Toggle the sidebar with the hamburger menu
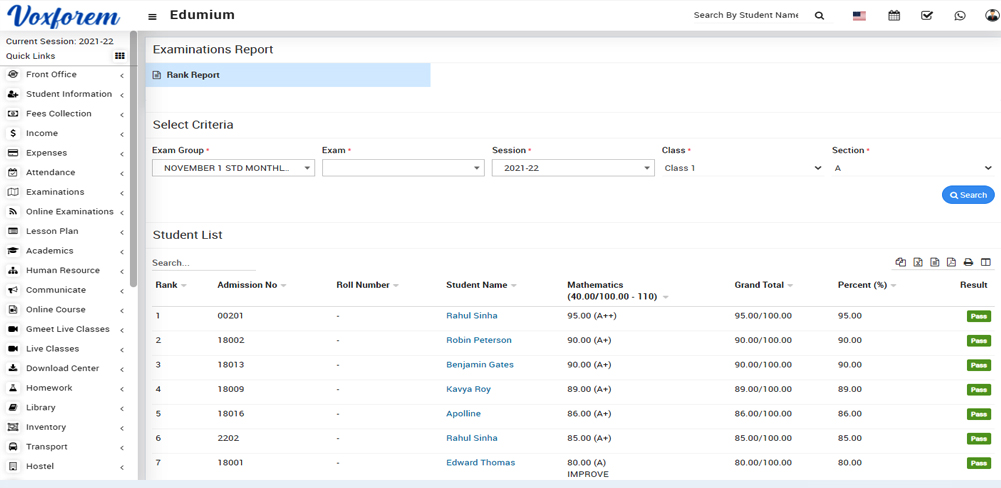The height and width of the screenshot is (488, 1001). (152, 16)
